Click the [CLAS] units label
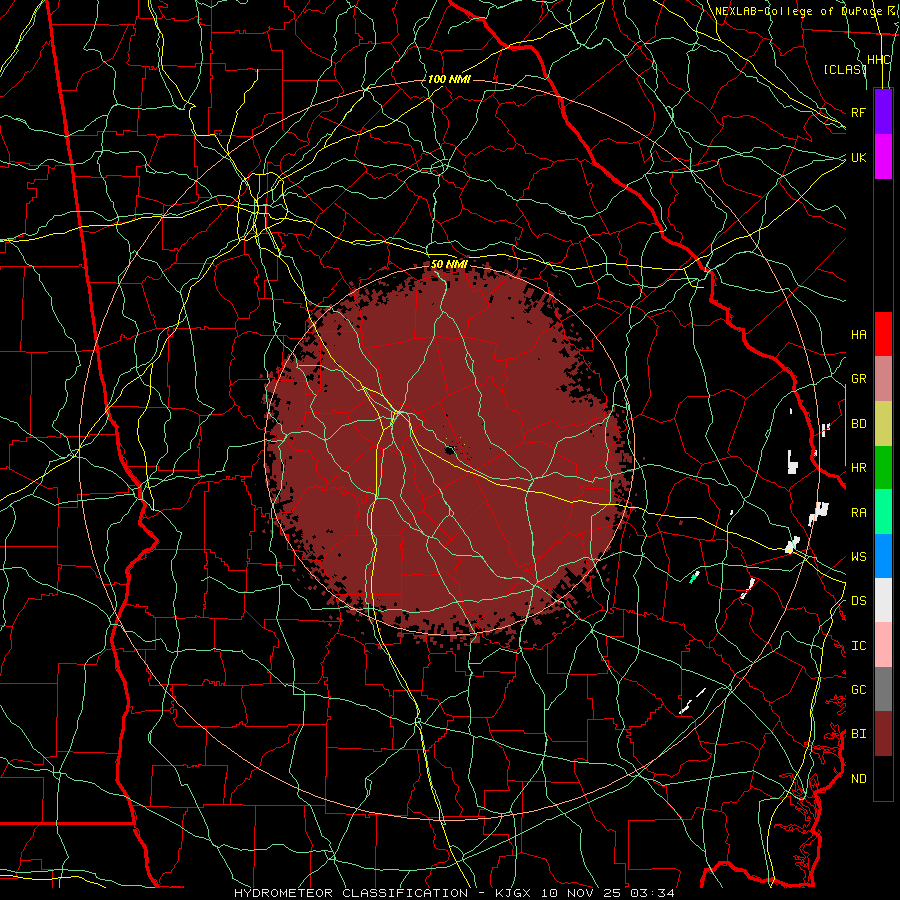The image size is (900, 900). pyautogui.click(x=844, y=69)
